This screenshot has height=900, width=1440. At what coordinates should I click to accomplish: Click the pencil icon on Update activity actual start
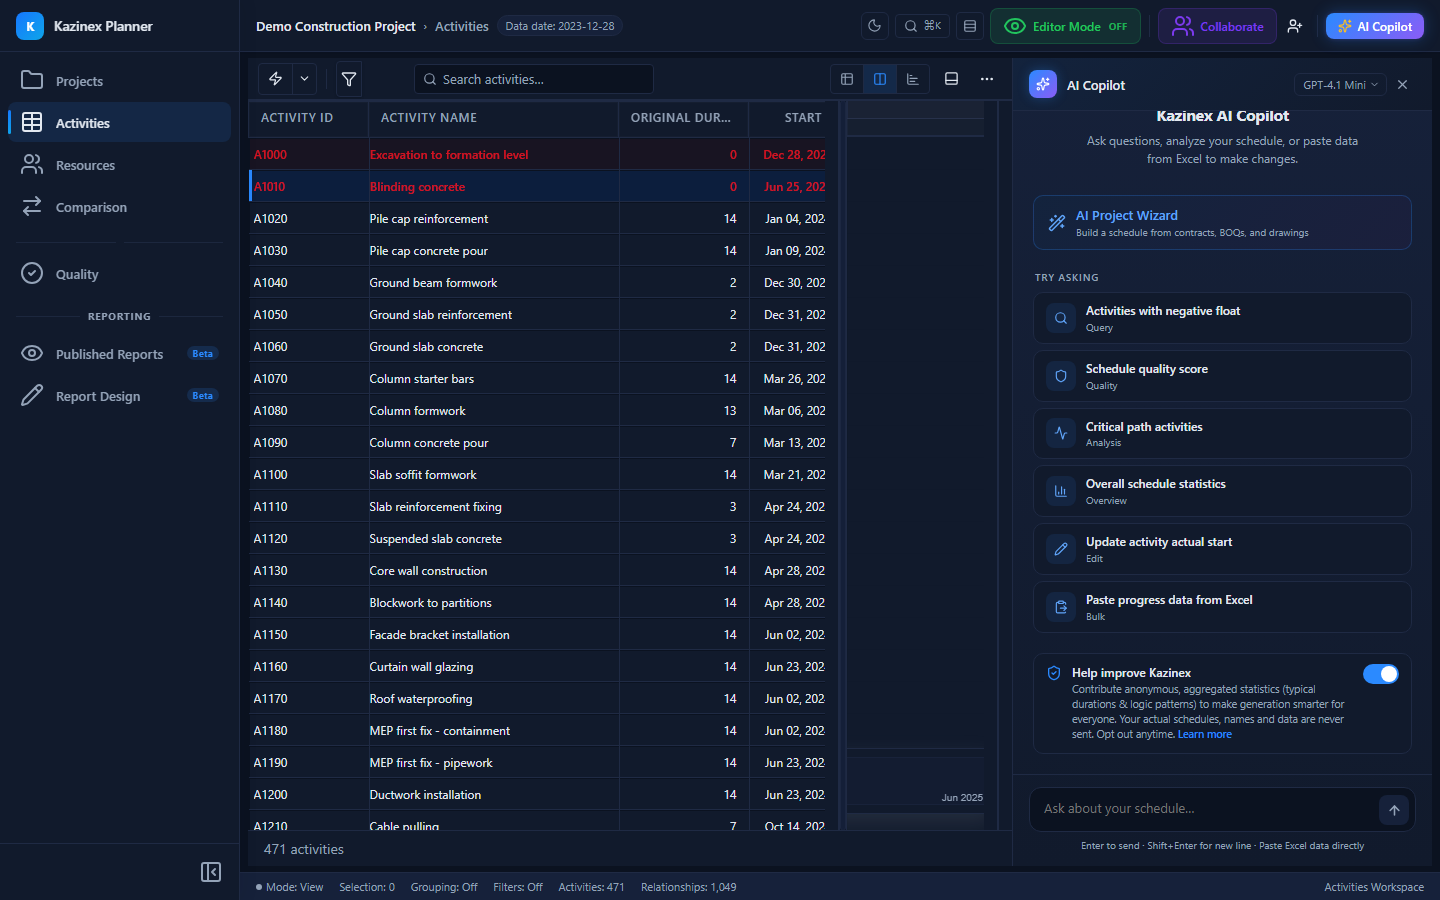(x=1061, y=549)
